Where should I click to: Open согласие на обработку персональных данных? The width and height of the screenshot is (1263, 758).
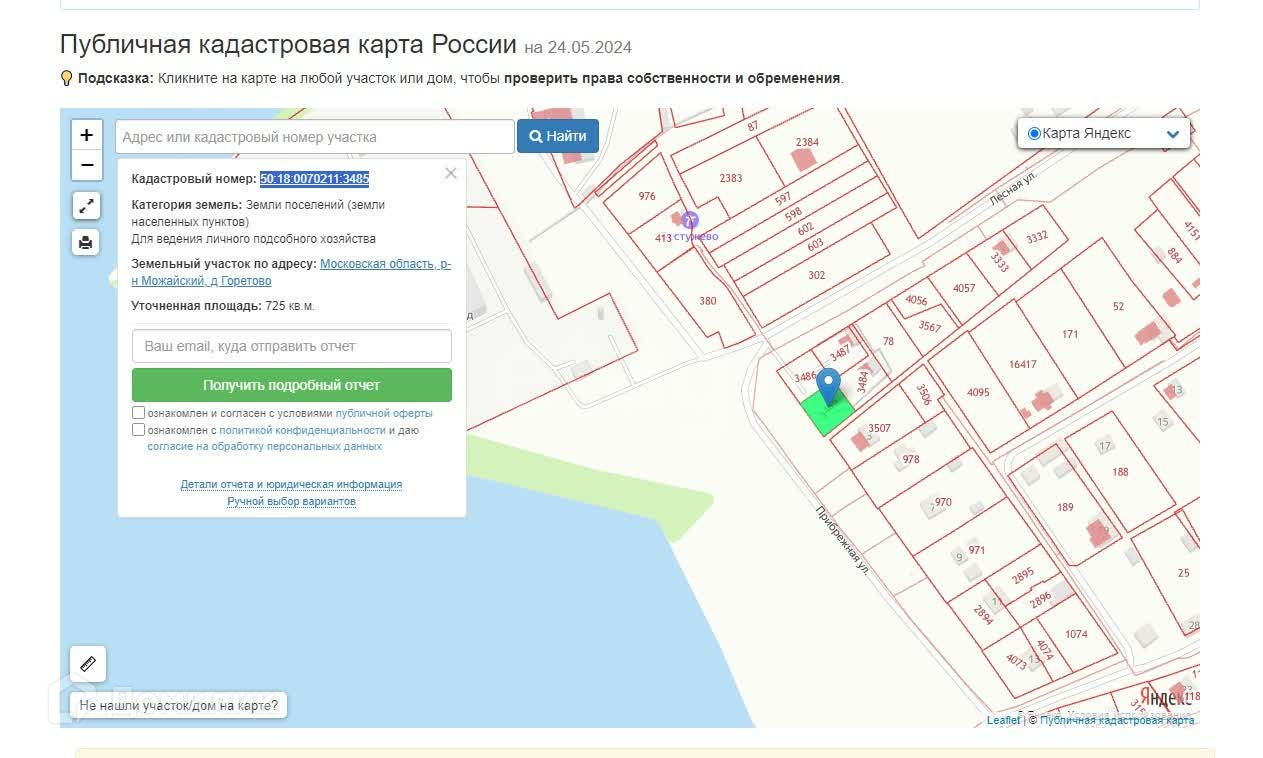coord(265,446)
